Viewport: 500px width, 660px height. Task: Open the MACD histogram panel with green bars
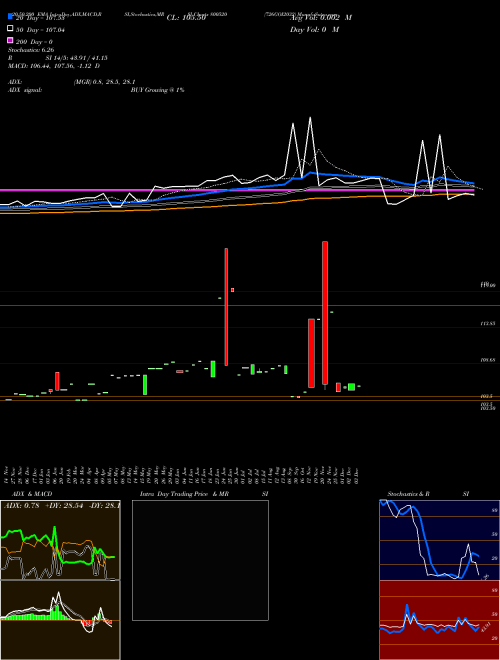tap(60, 620)
